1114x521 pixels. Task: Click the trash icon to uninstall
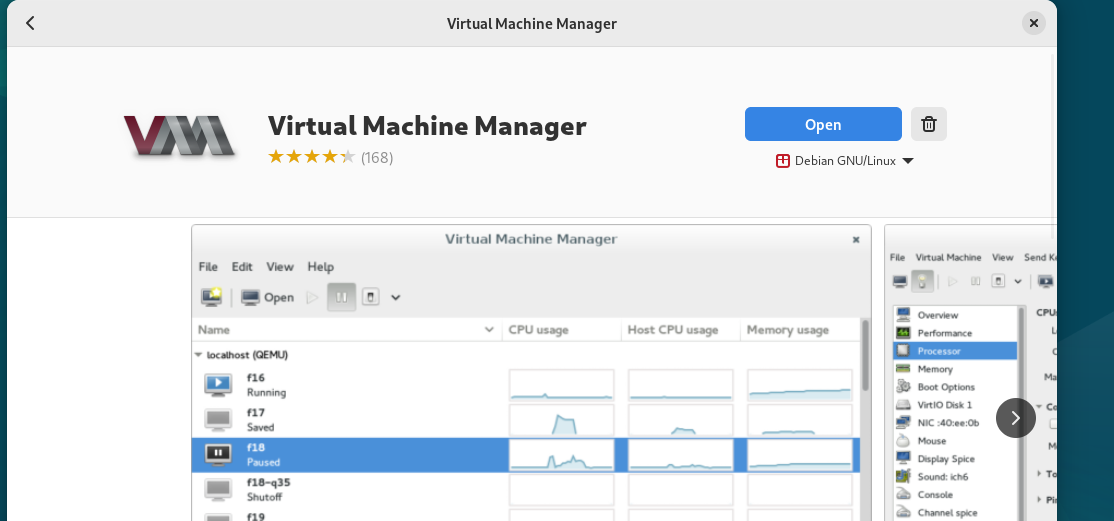point(929,124)
